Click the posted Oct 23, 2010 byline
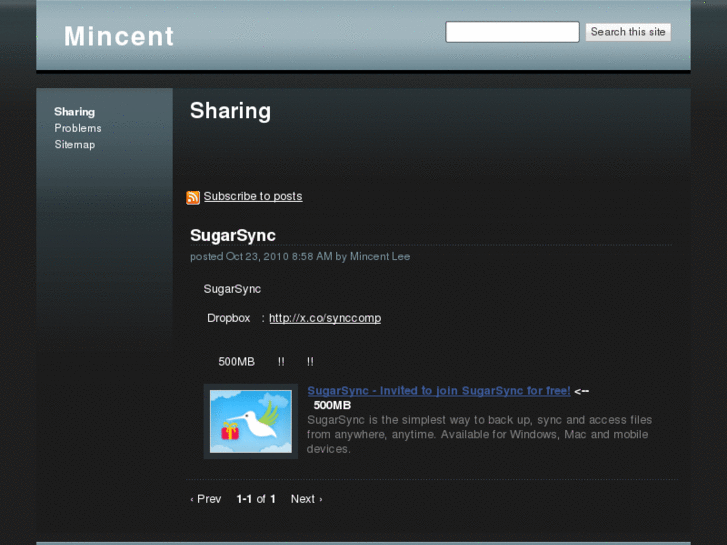The height and width of the screenshot is (545, 727). (x=300, y=256)
